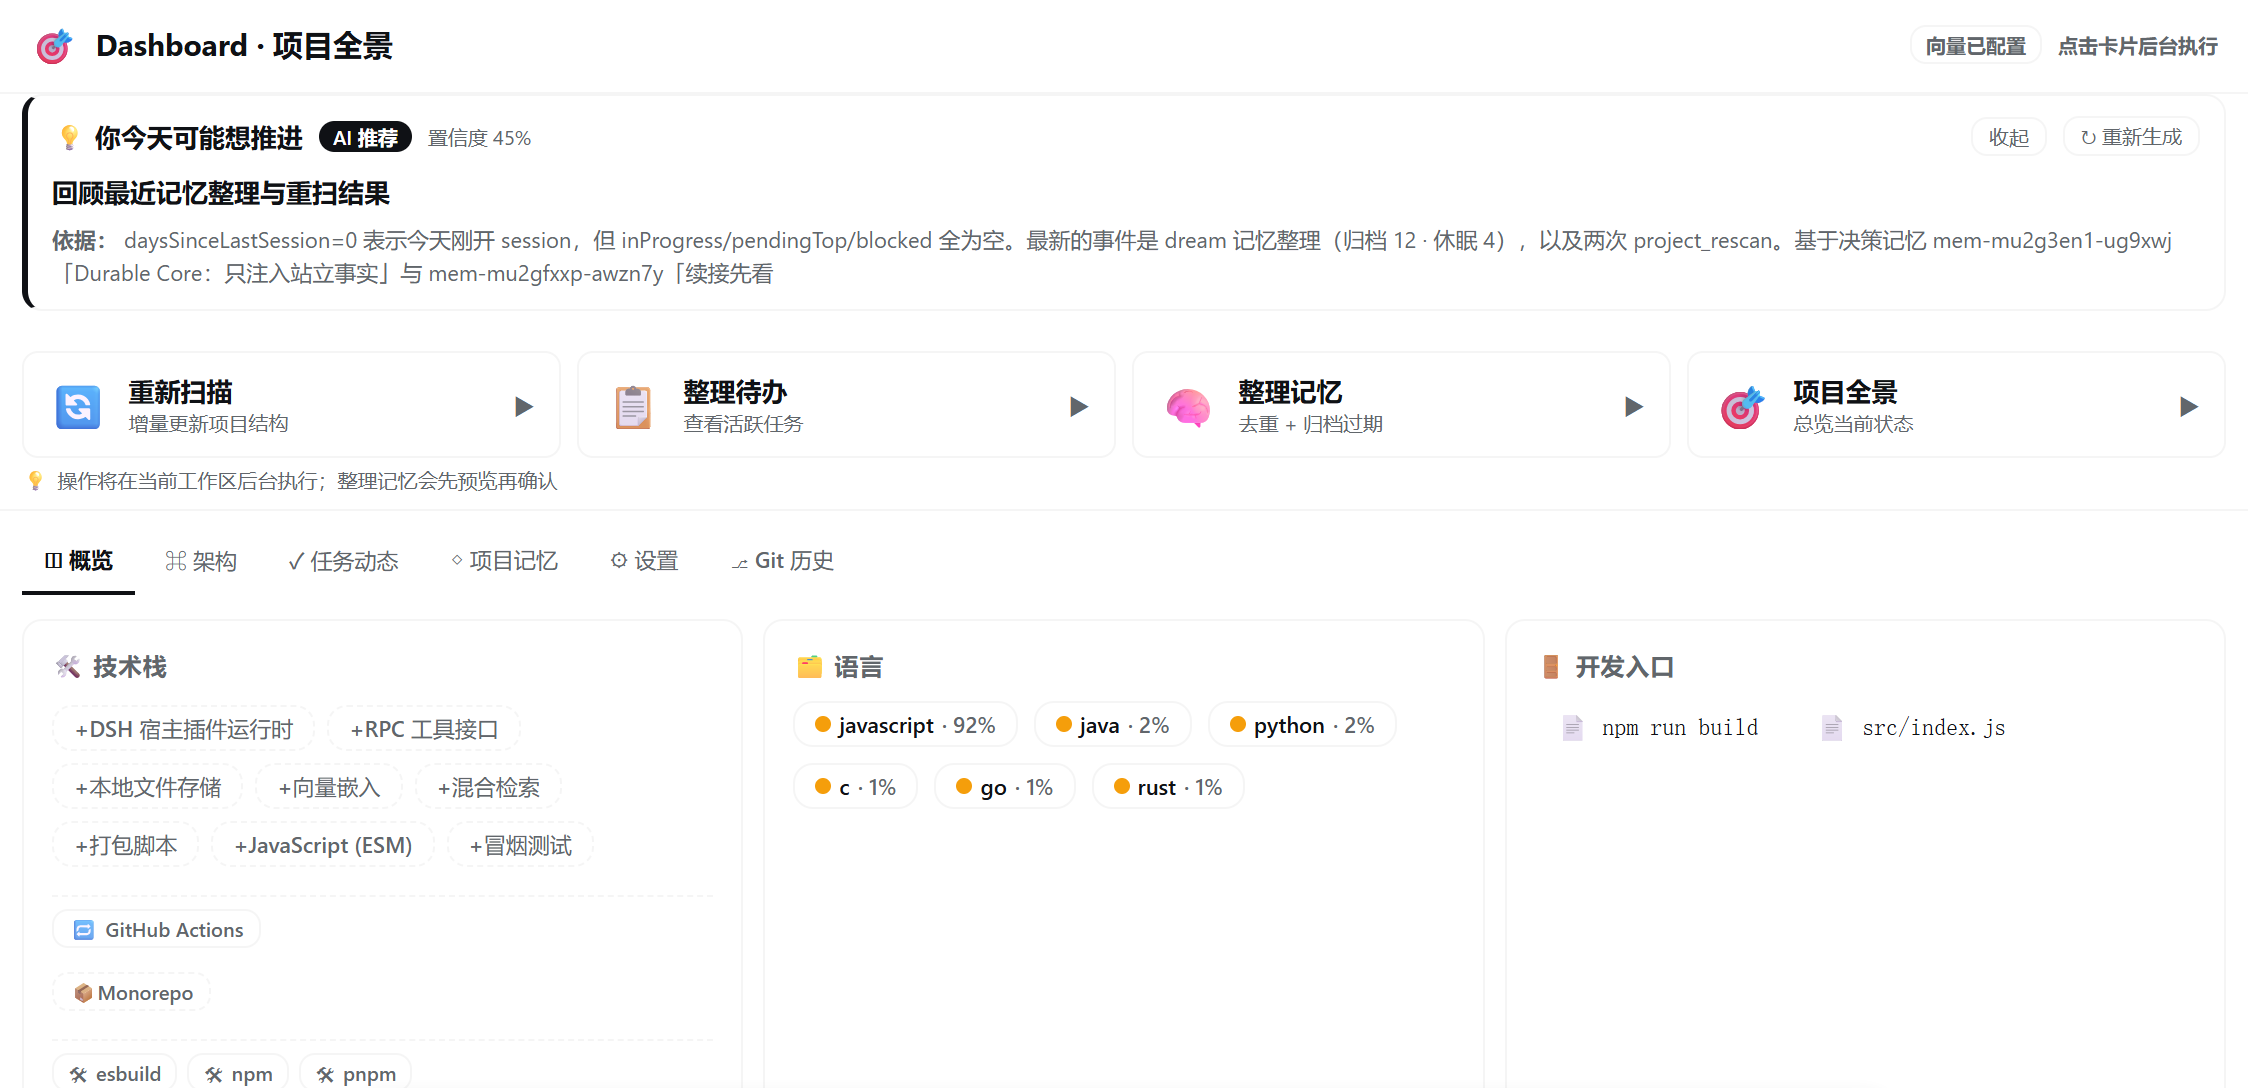Image resolution: width=2248 pixels, height=1088 pixels.
Task: Click the 点击卡片后台执行 text
Action: (2138, 46)
